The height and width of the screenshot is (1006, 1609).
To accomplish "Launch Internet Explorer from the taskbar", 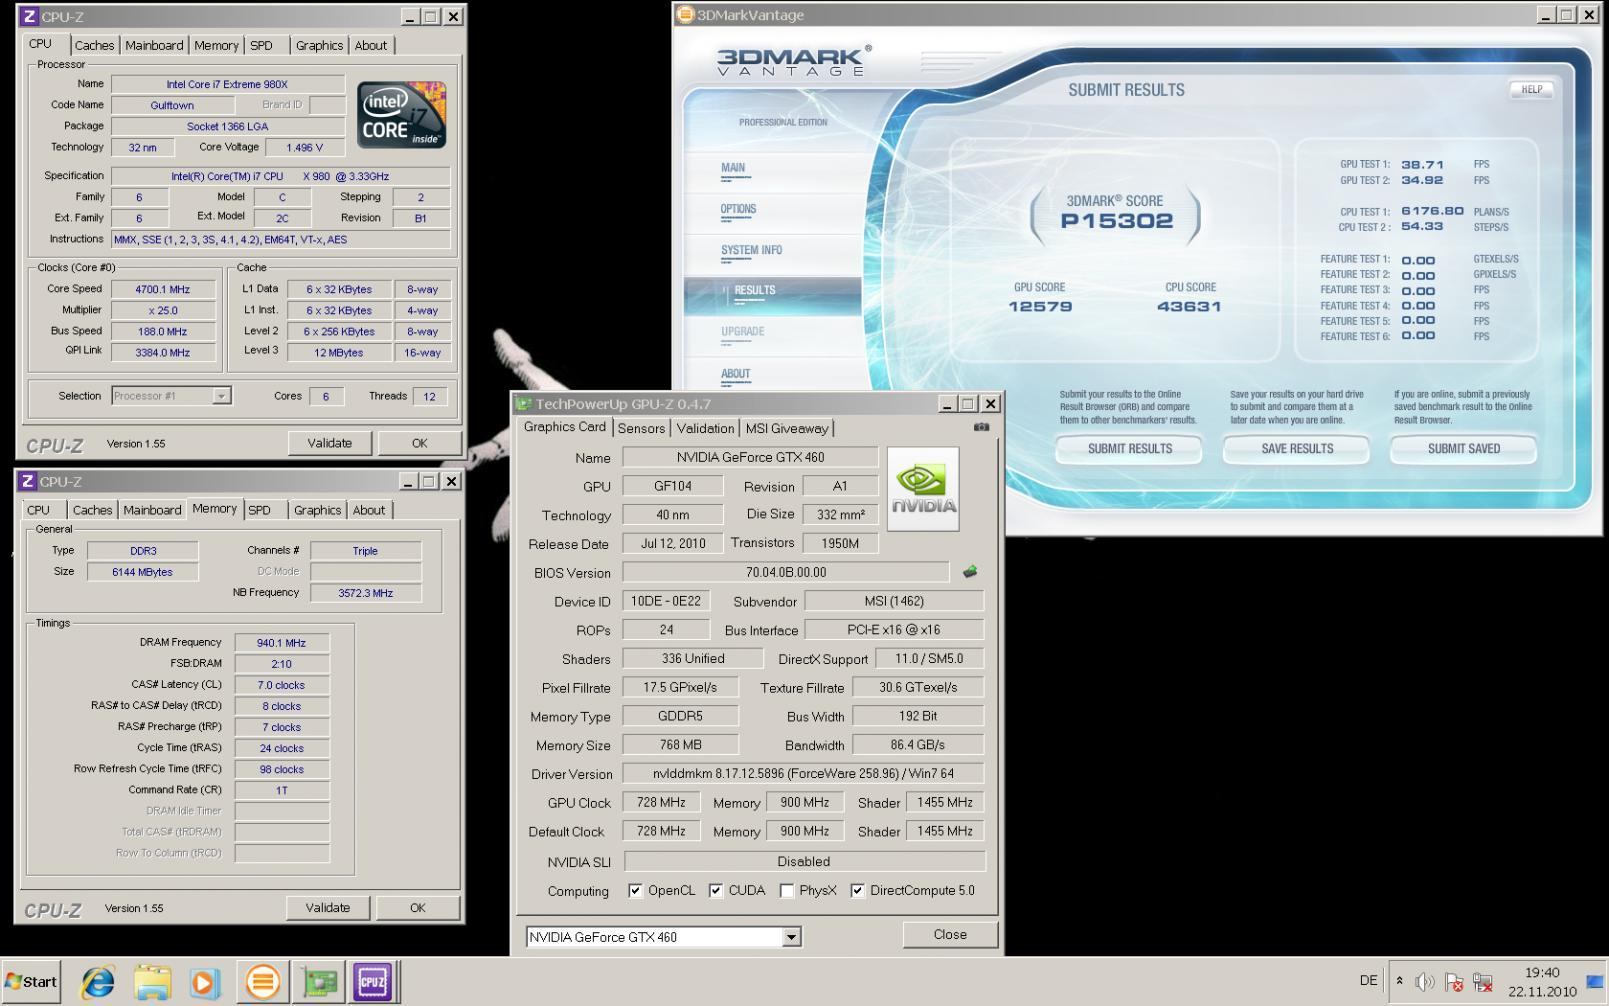I will 97,982.
